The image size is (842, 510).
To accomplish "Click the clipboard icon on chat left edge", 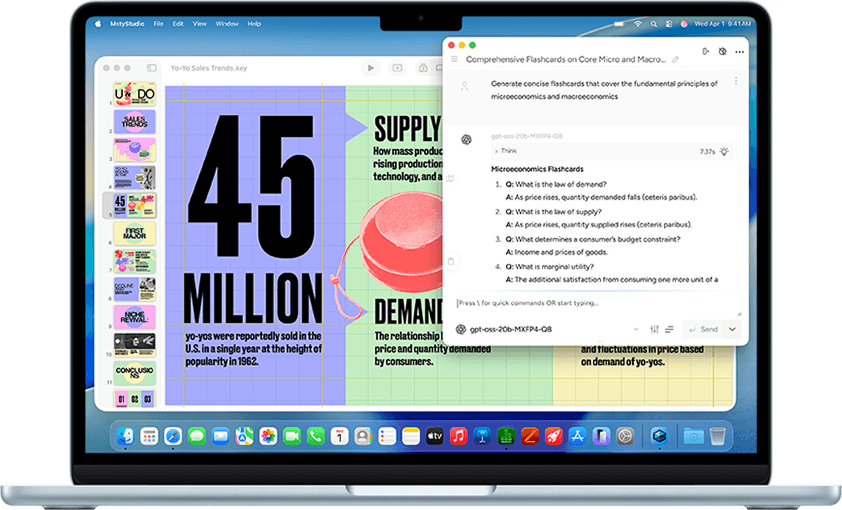I will 451,261.
